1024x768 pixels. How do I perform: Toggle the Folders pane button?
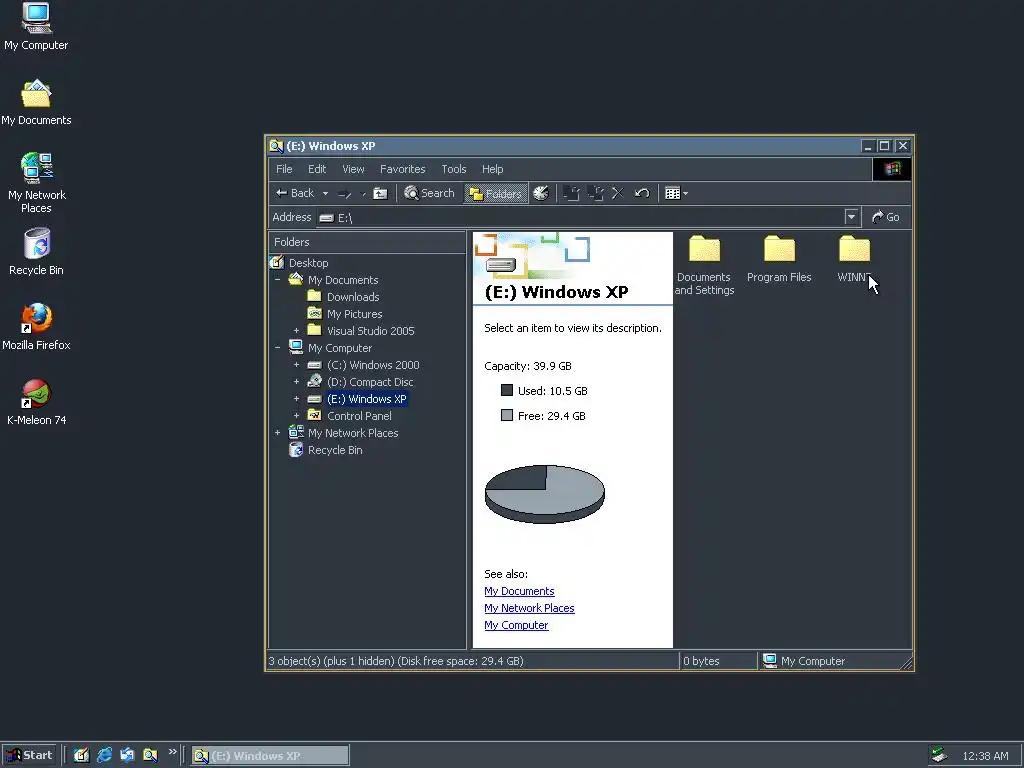pos(496,193)
